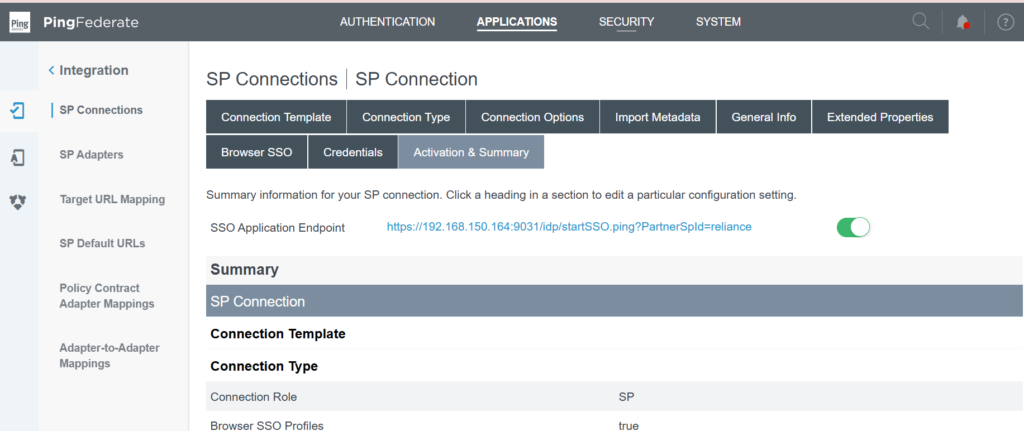Click SSO Application Endpoint label
1024x431 pixels.
point(278,228)
